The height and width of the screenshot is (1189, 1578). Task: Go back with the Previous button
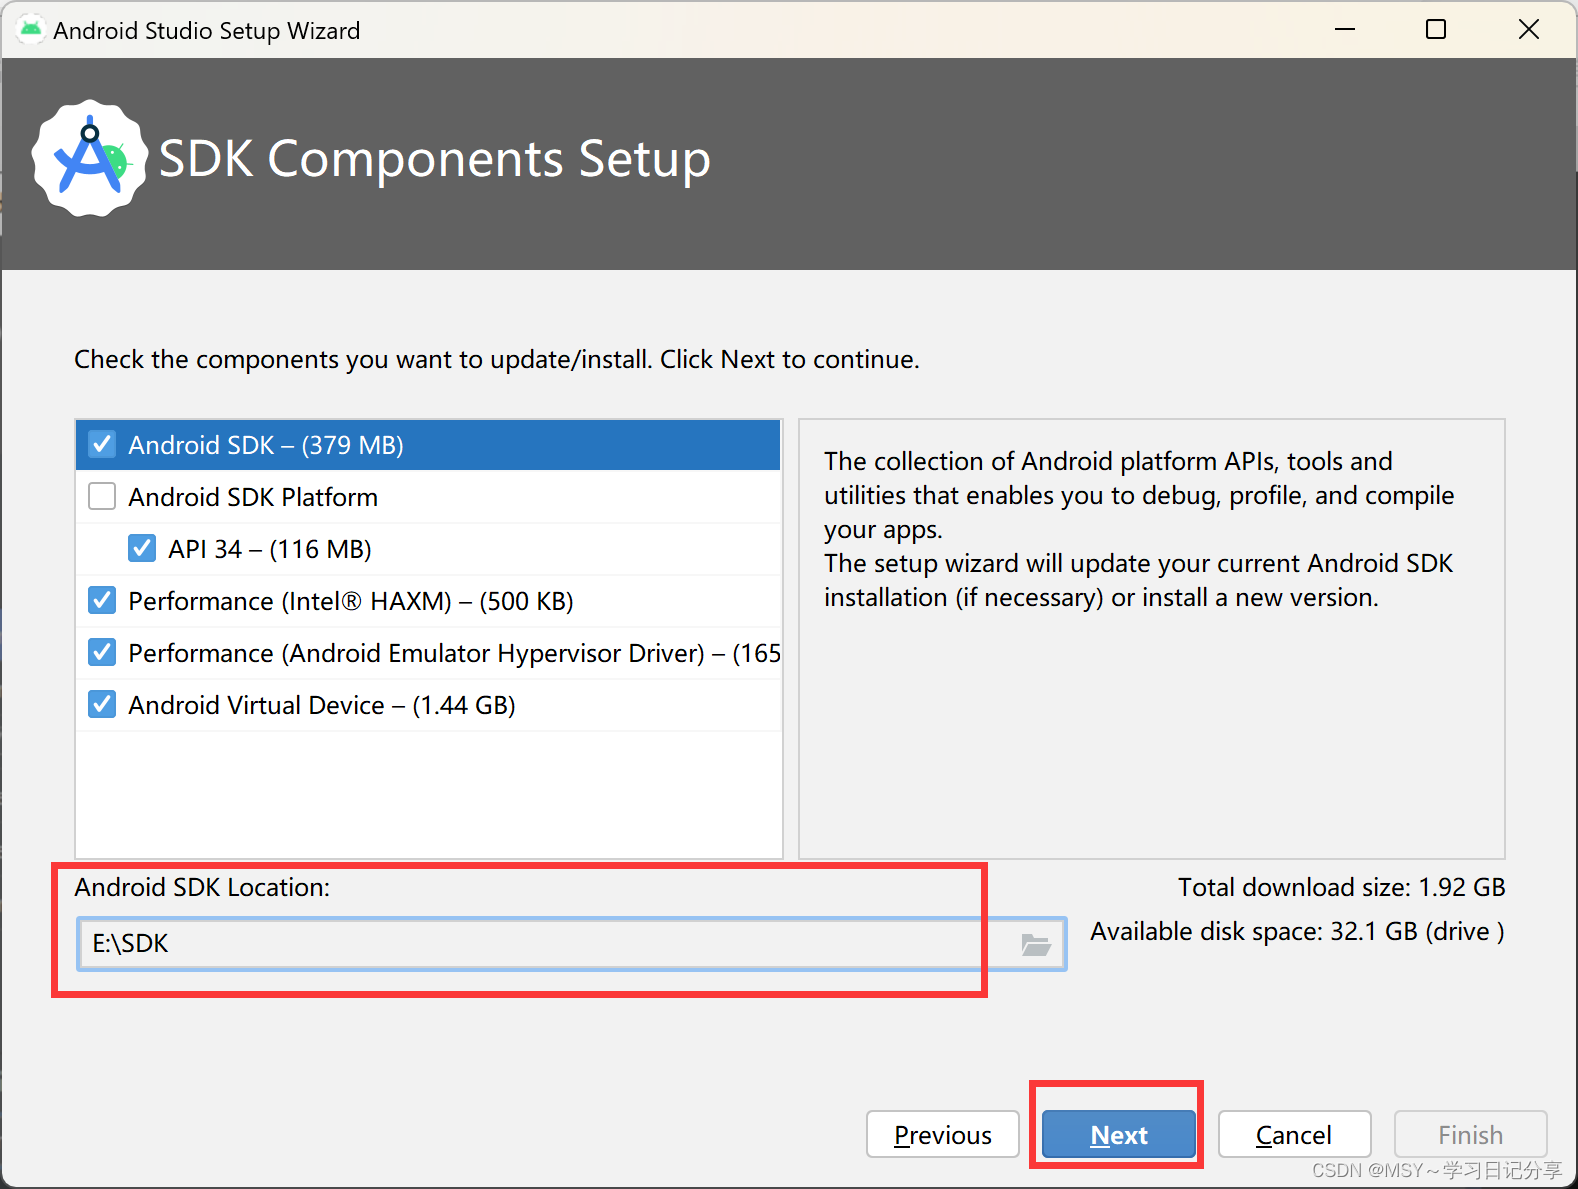click(x=942, y=1135)
